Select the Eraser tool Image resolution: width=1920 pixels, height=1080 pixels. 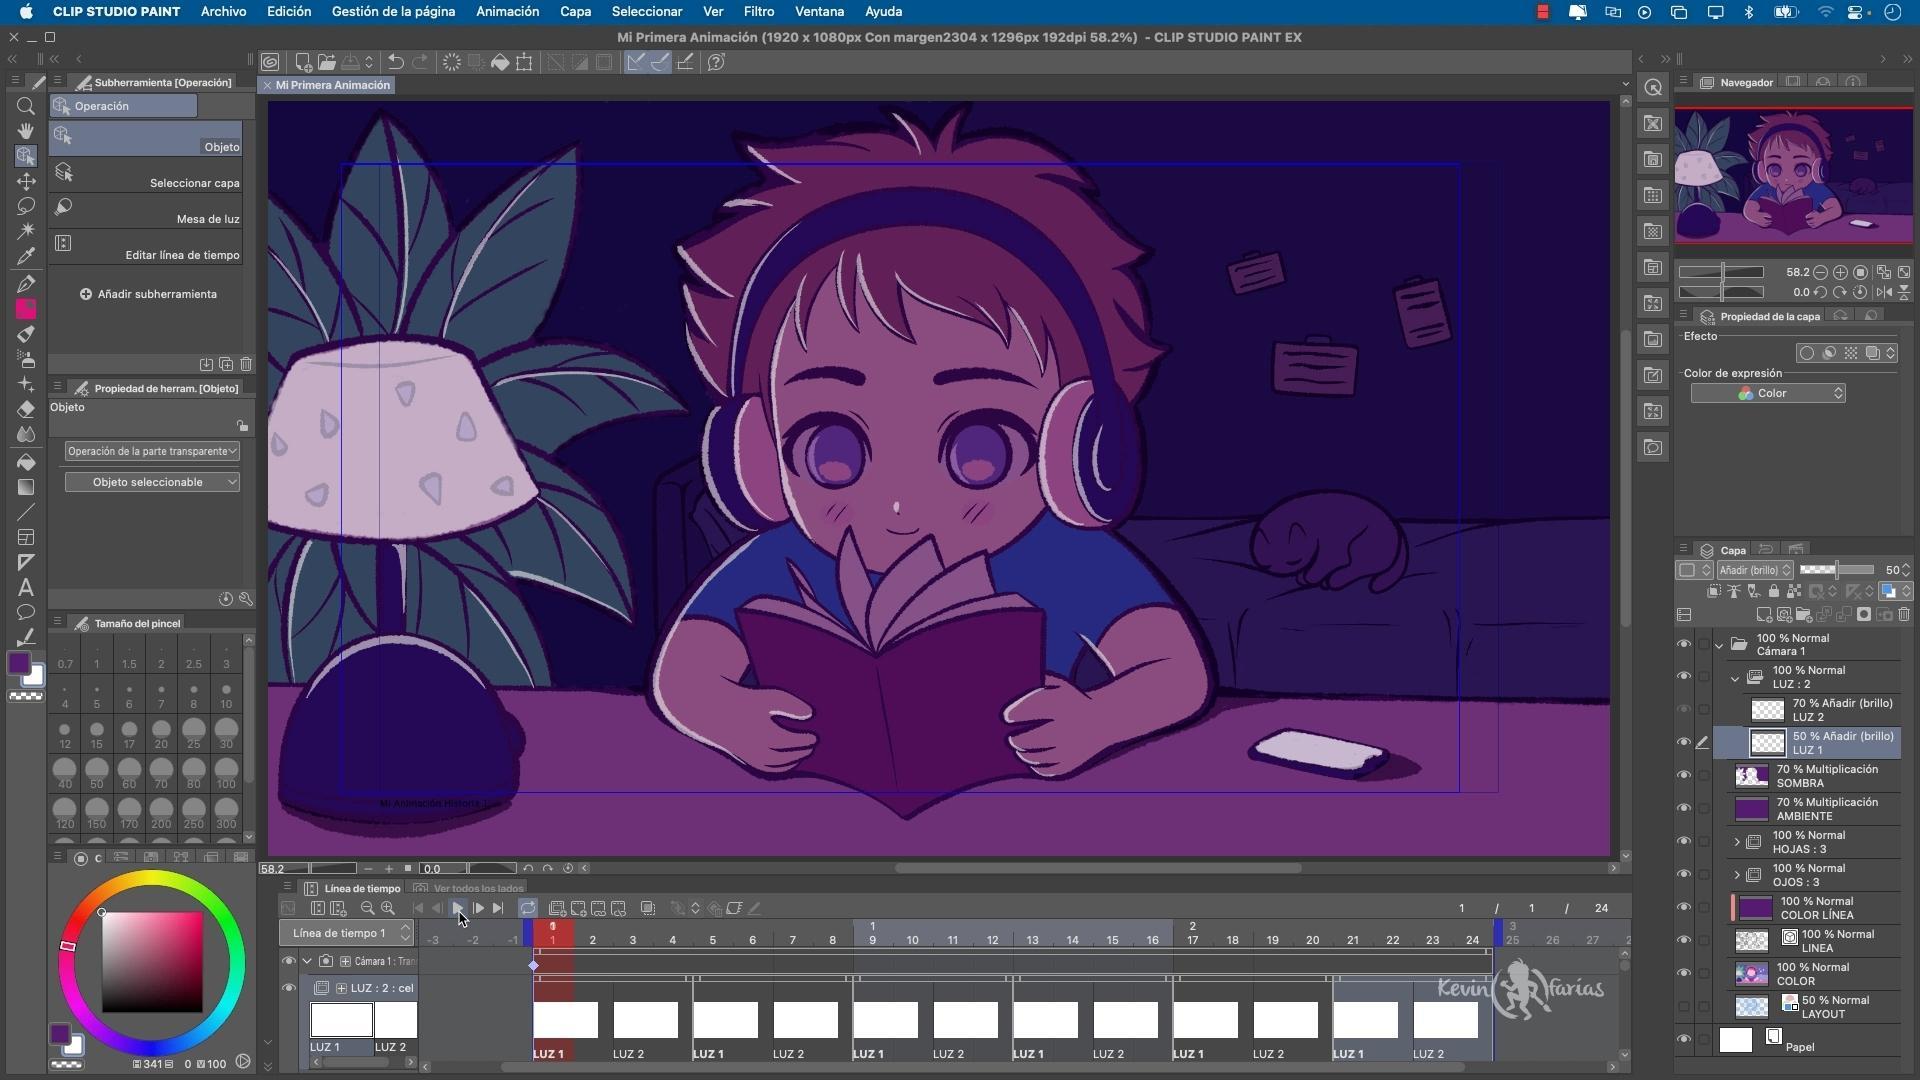(x=26, y=409)
